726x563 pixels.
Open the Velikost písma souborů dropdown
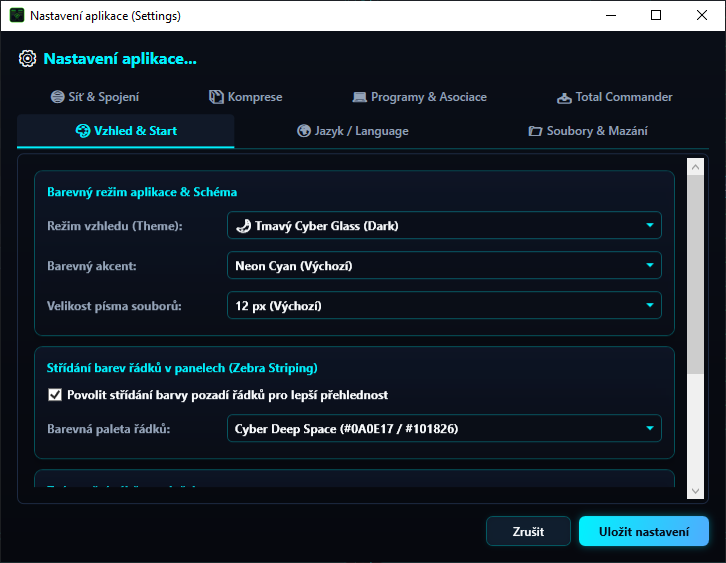point(444,305)
